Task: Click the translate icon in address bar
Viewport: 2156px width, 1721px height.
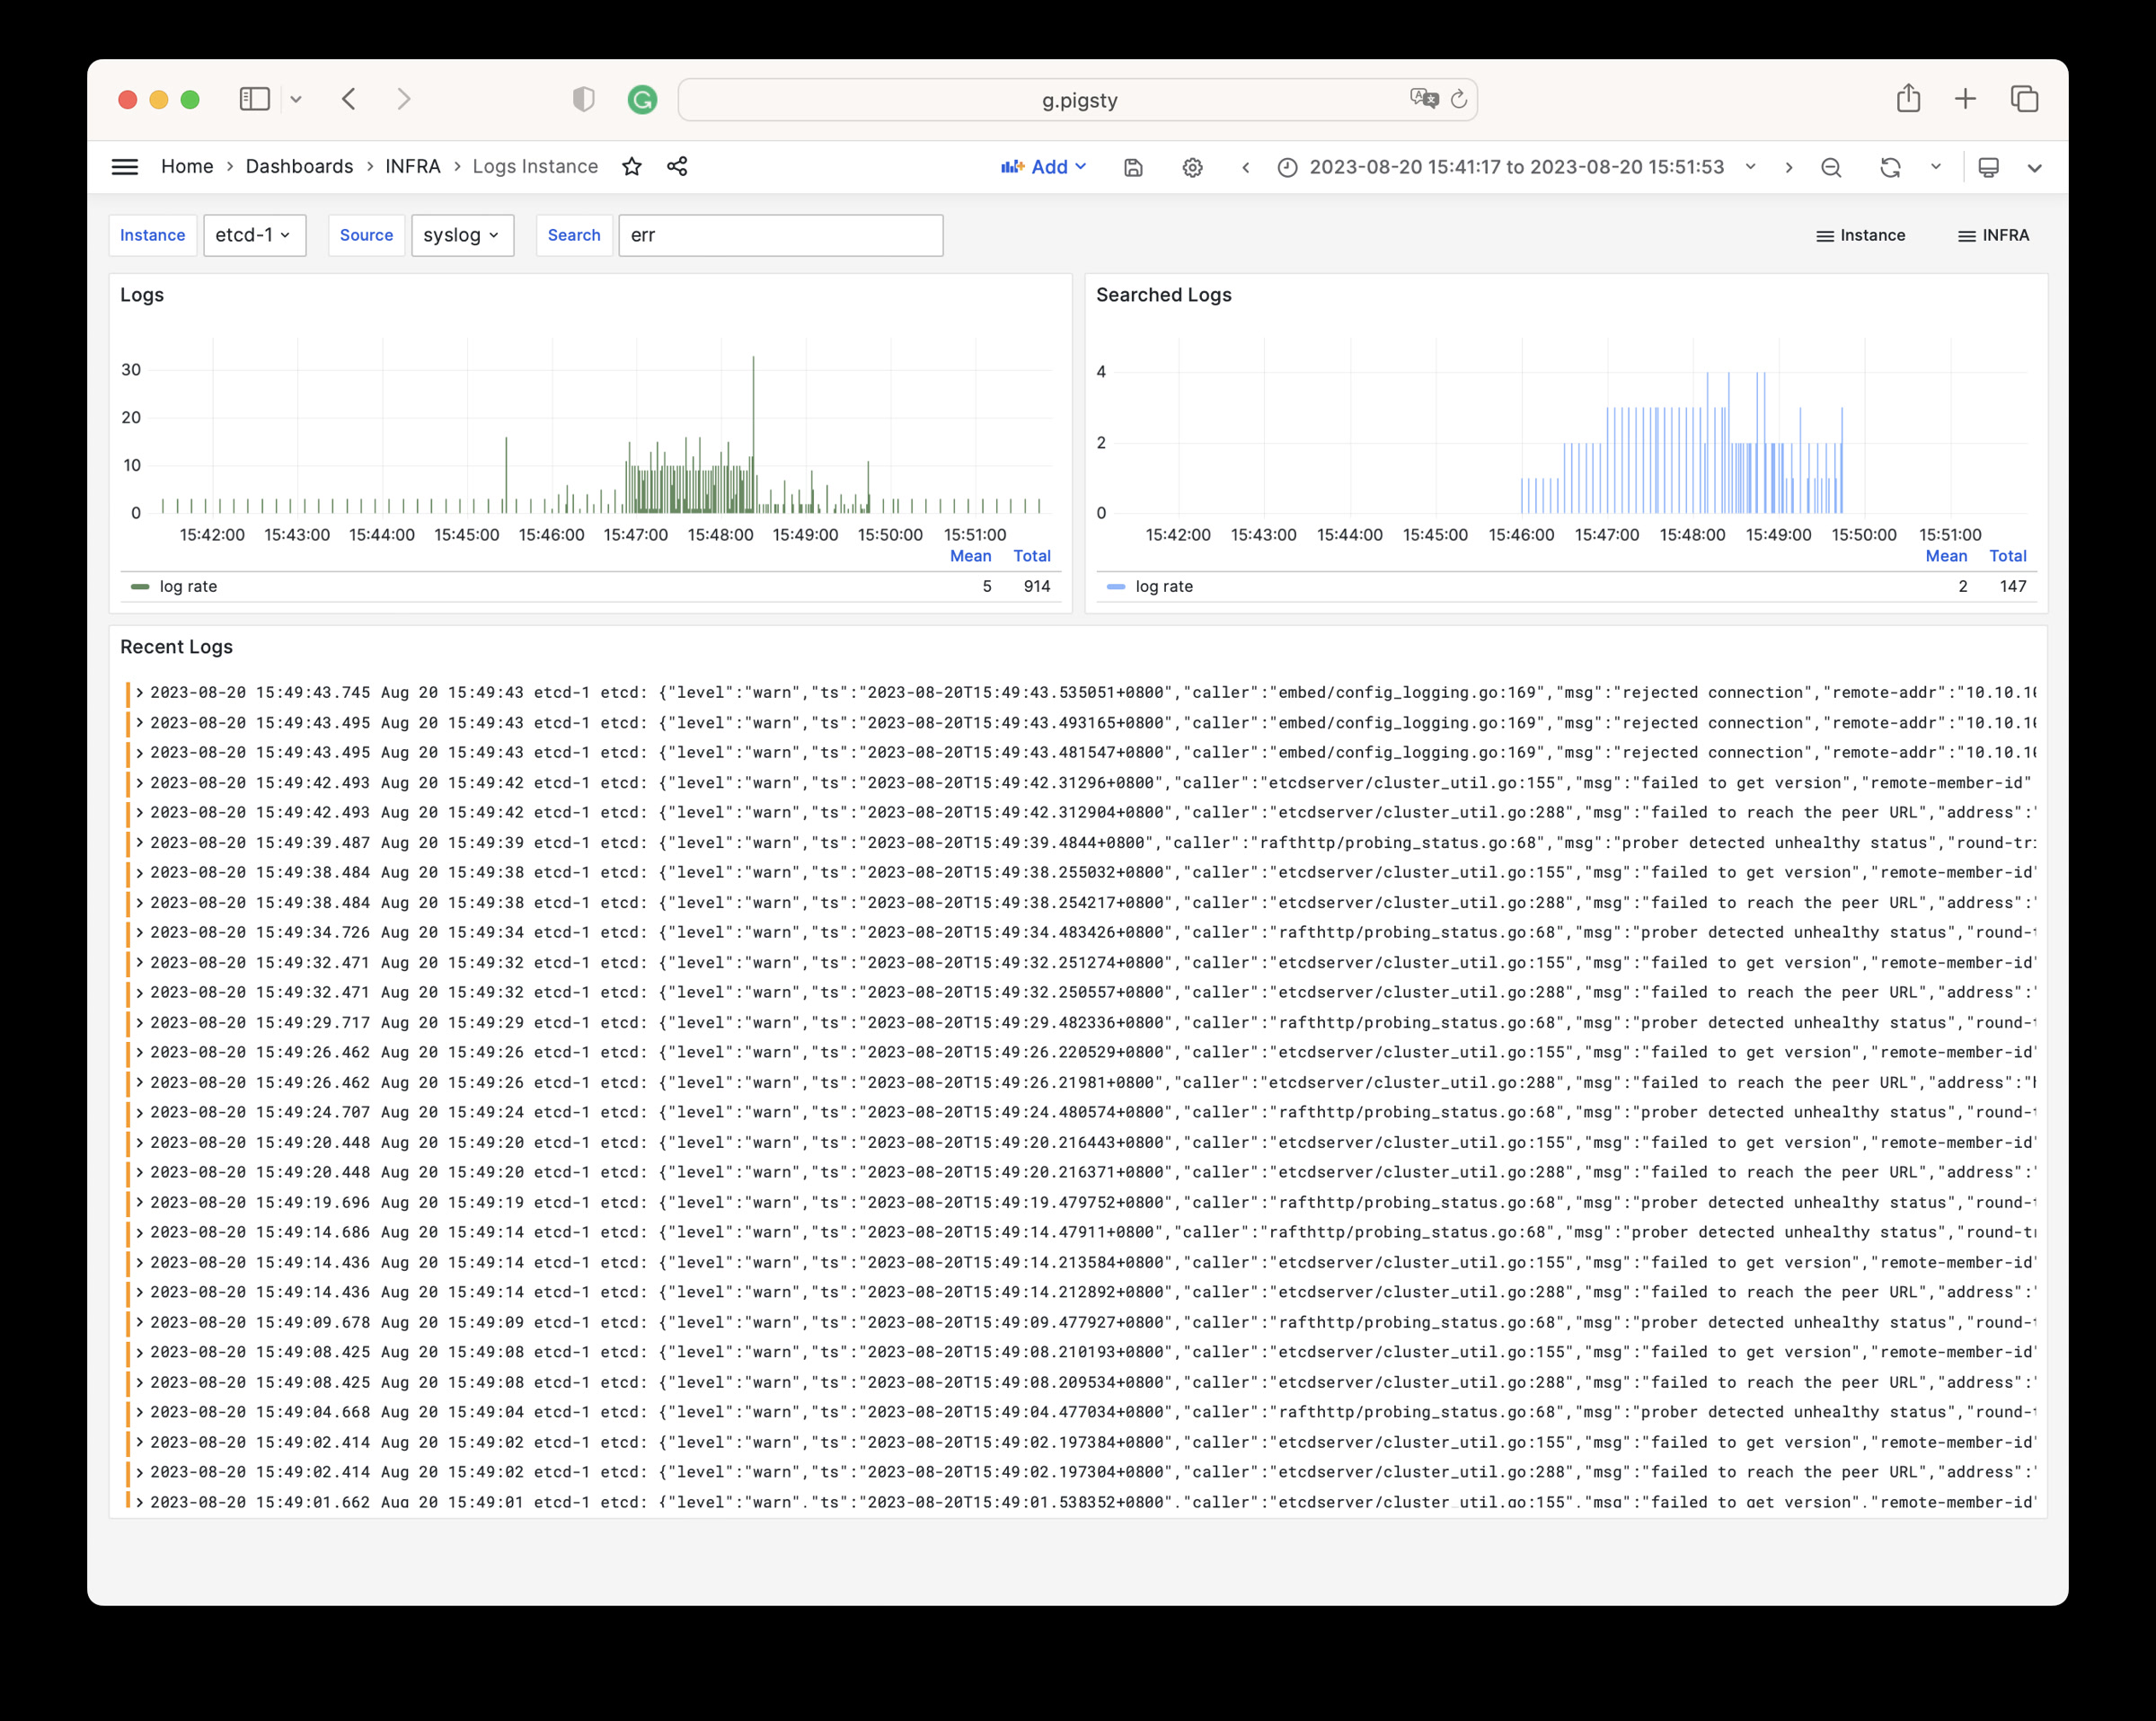Action: click(1424, 99)
